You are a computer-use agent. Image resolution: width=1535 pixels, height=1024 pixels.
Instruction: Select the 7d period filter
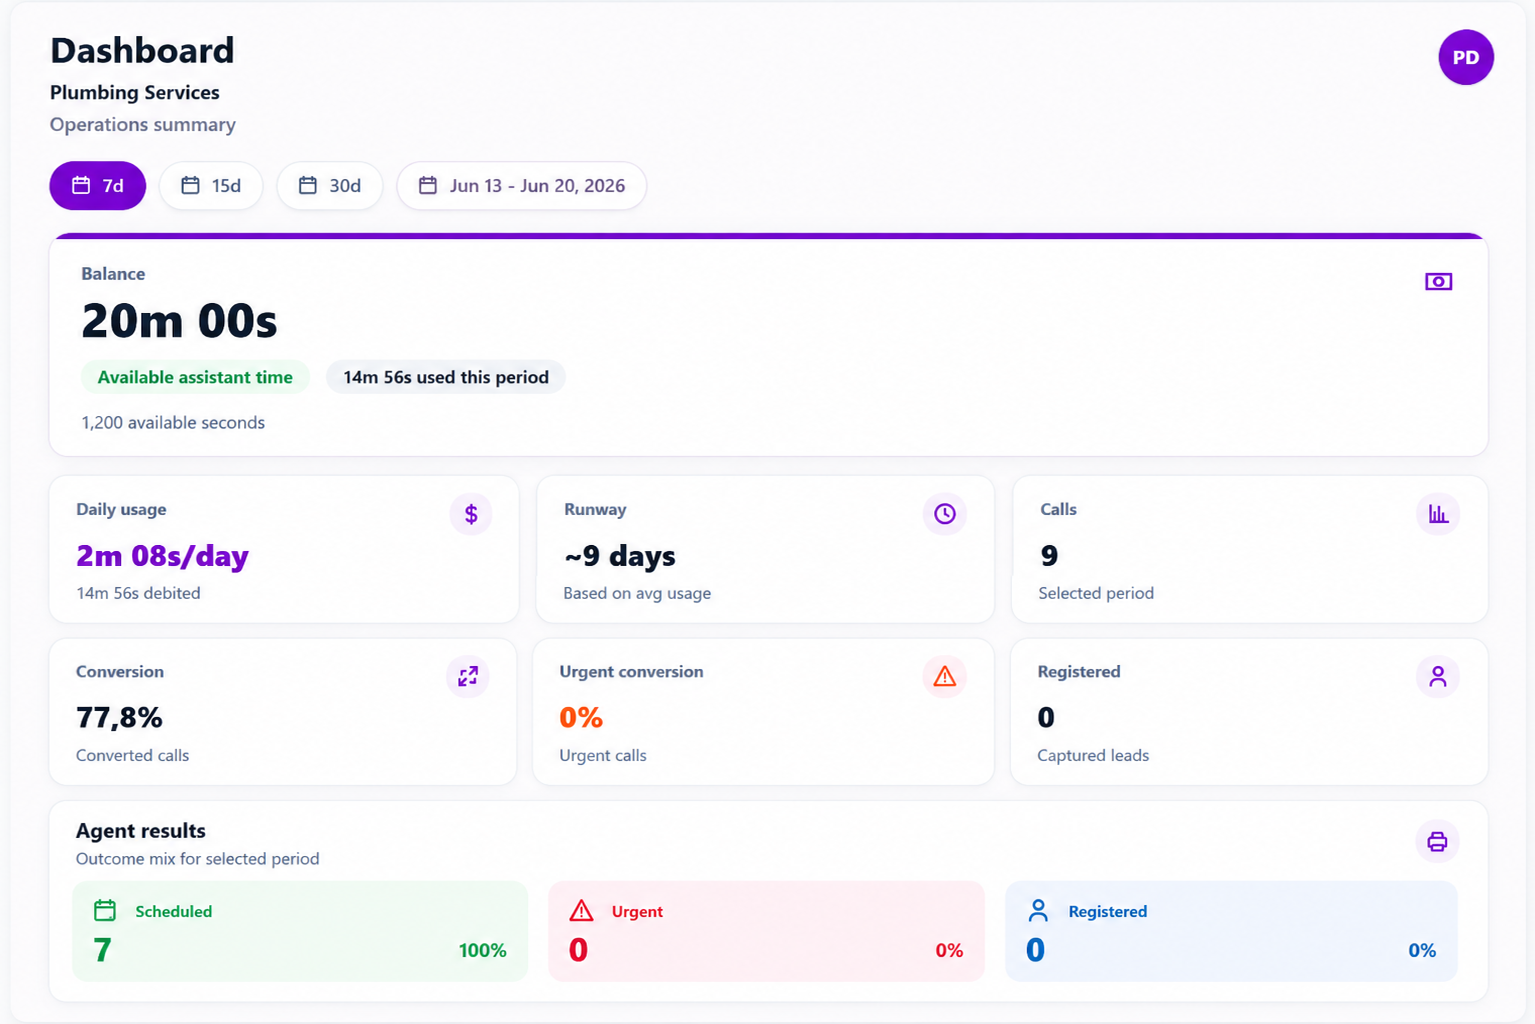(x=98, y=186)
